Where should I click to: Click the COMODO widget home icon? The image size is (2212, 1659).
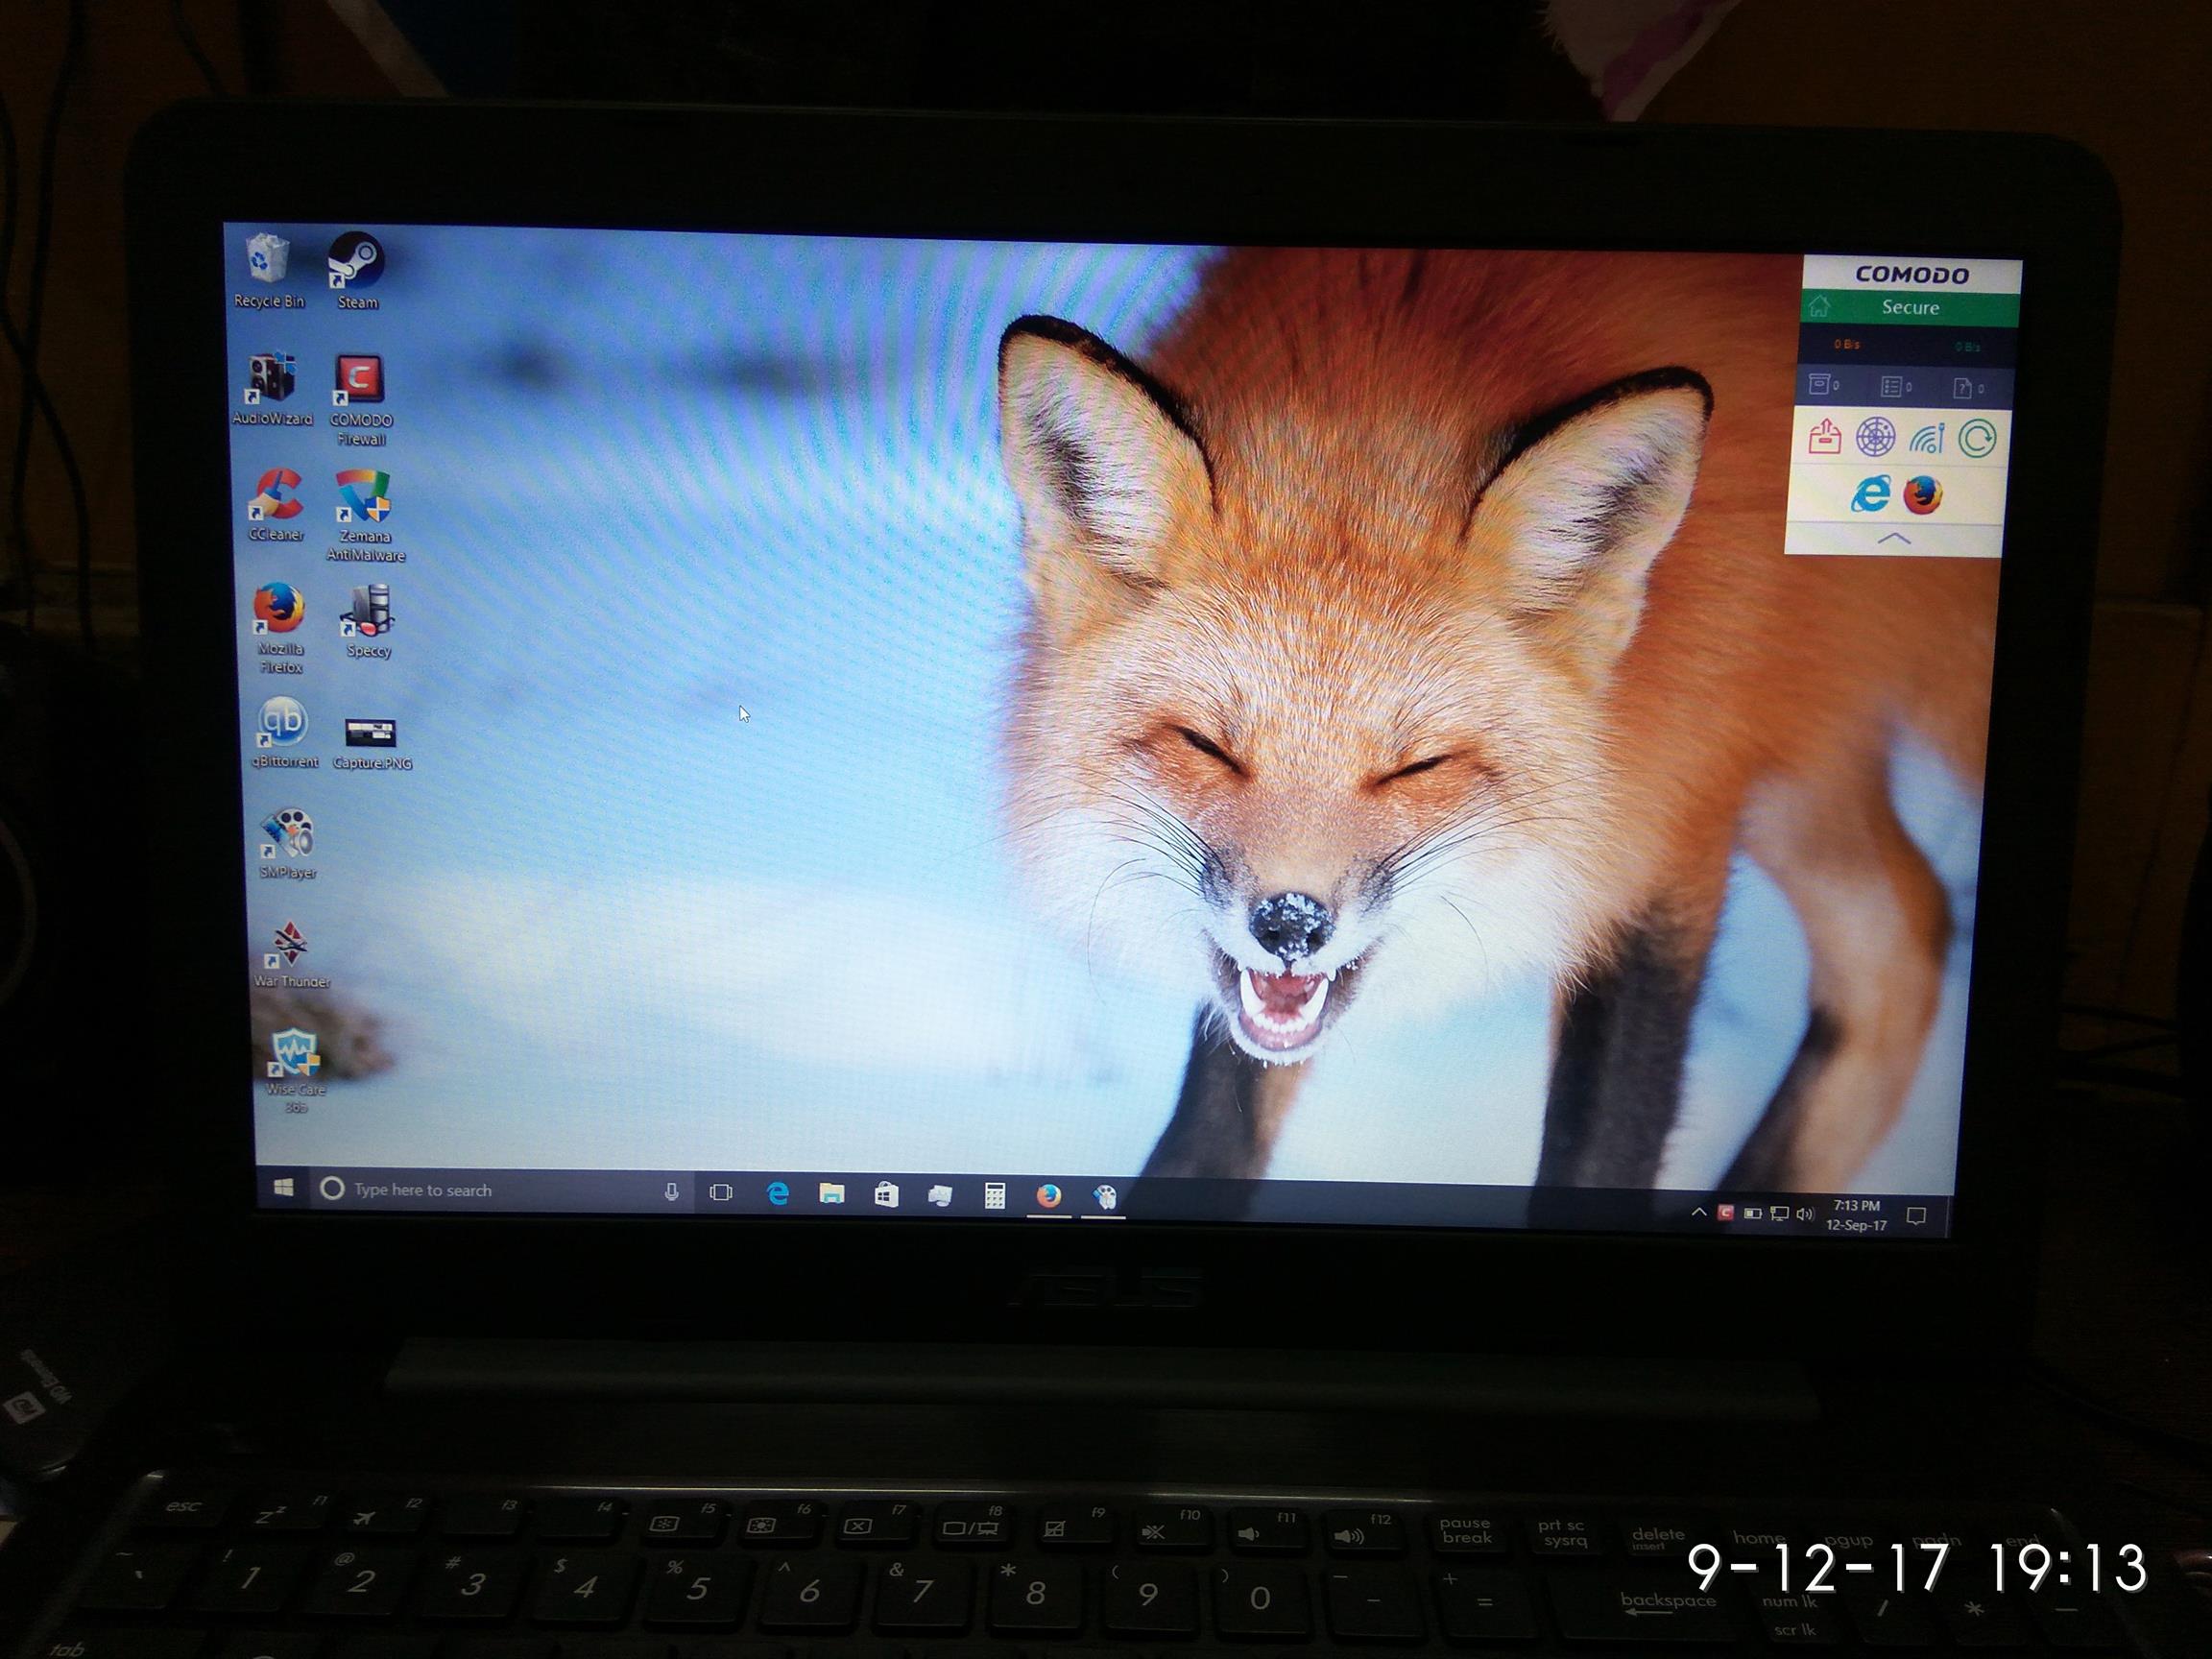[1819, 306]
